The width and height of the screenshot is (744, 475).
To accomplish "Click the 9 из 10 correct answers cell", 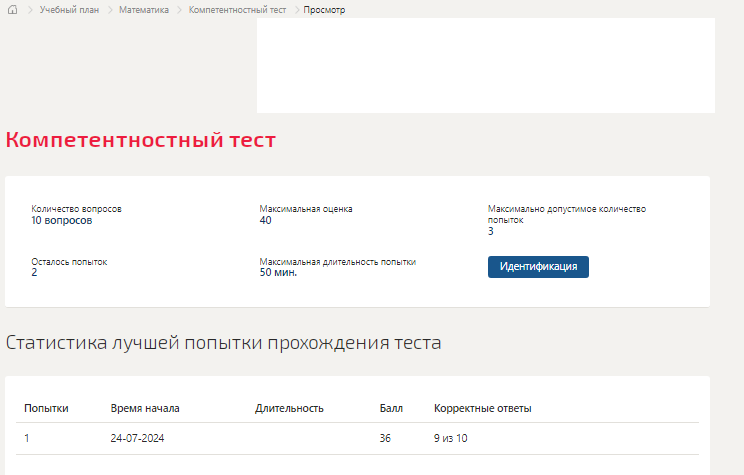I will [x=450, y=439].
